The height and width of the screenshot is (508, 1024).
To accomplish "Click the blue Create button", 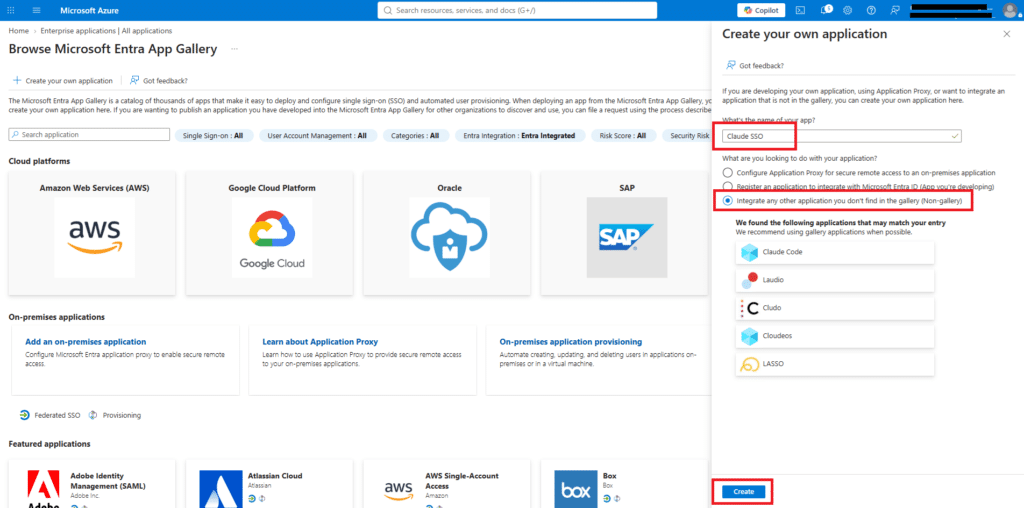I will point(743,492).
